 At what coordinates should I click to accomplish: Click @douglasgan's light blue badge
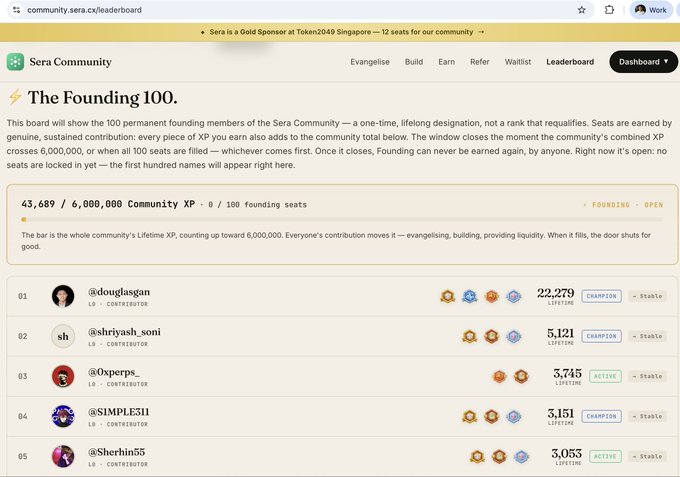point(513,297)
